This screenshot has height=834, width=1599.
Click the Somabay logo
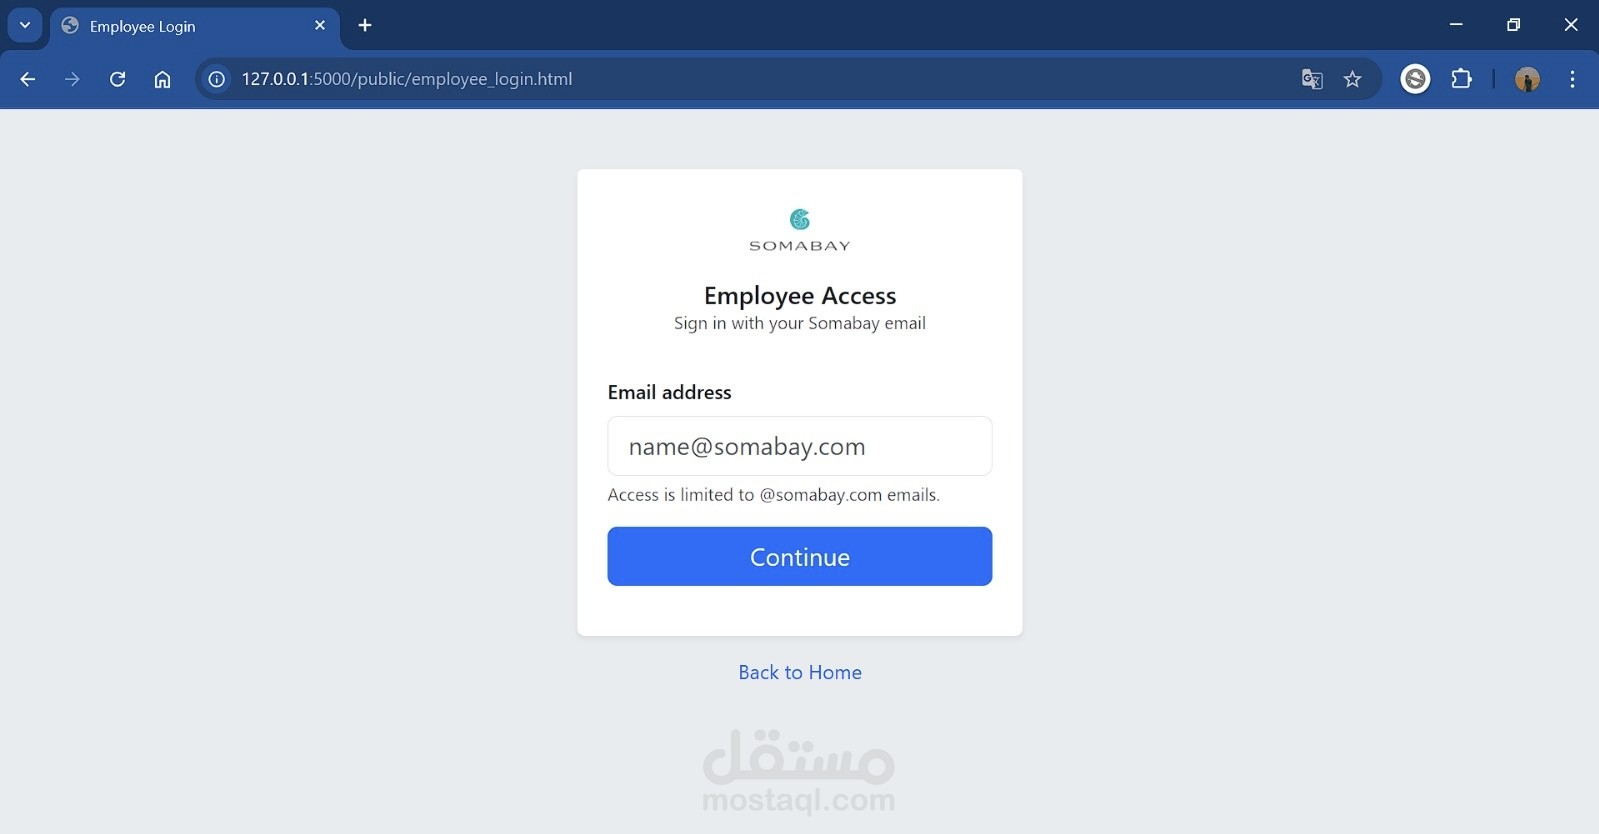pos(799,230)
